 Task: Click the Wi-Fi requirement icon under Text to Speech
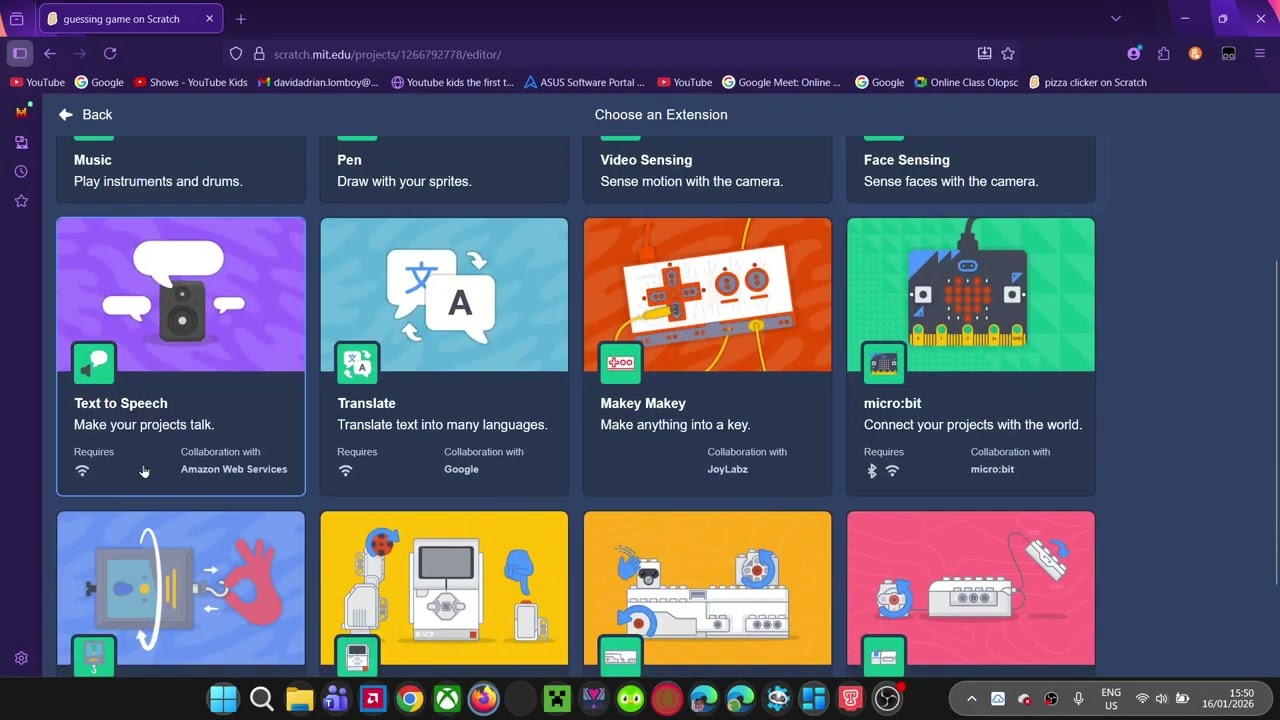[82, 471]
